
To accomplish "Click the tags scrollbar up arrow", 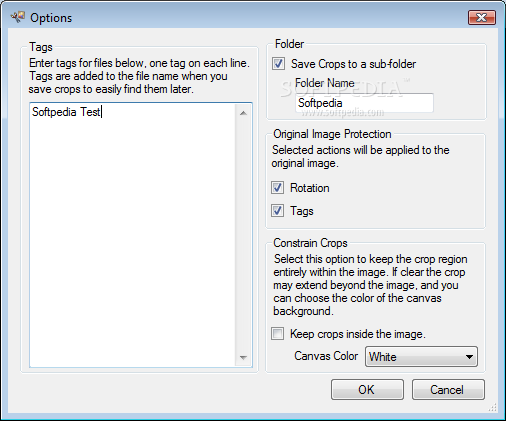I will (243, 113).
